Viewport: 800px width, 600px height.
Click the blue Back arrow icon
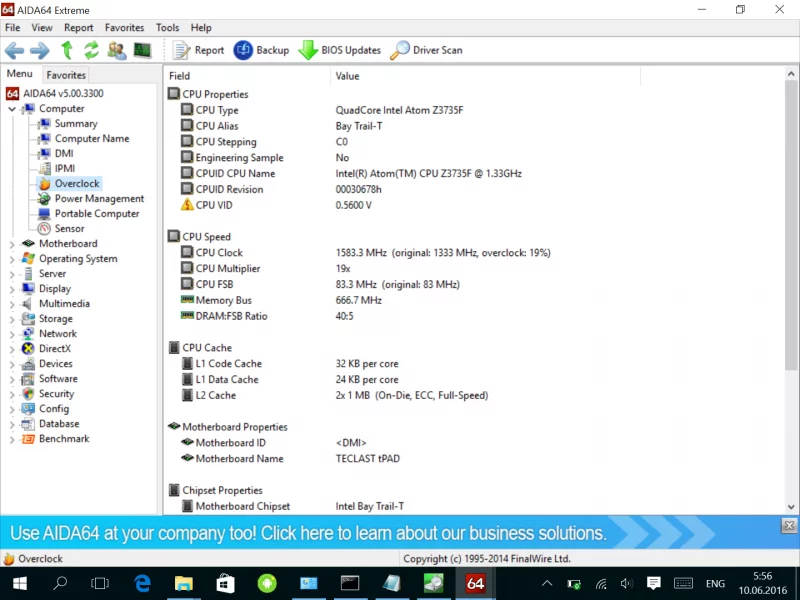pyautogui.click(x=15, y=50)
